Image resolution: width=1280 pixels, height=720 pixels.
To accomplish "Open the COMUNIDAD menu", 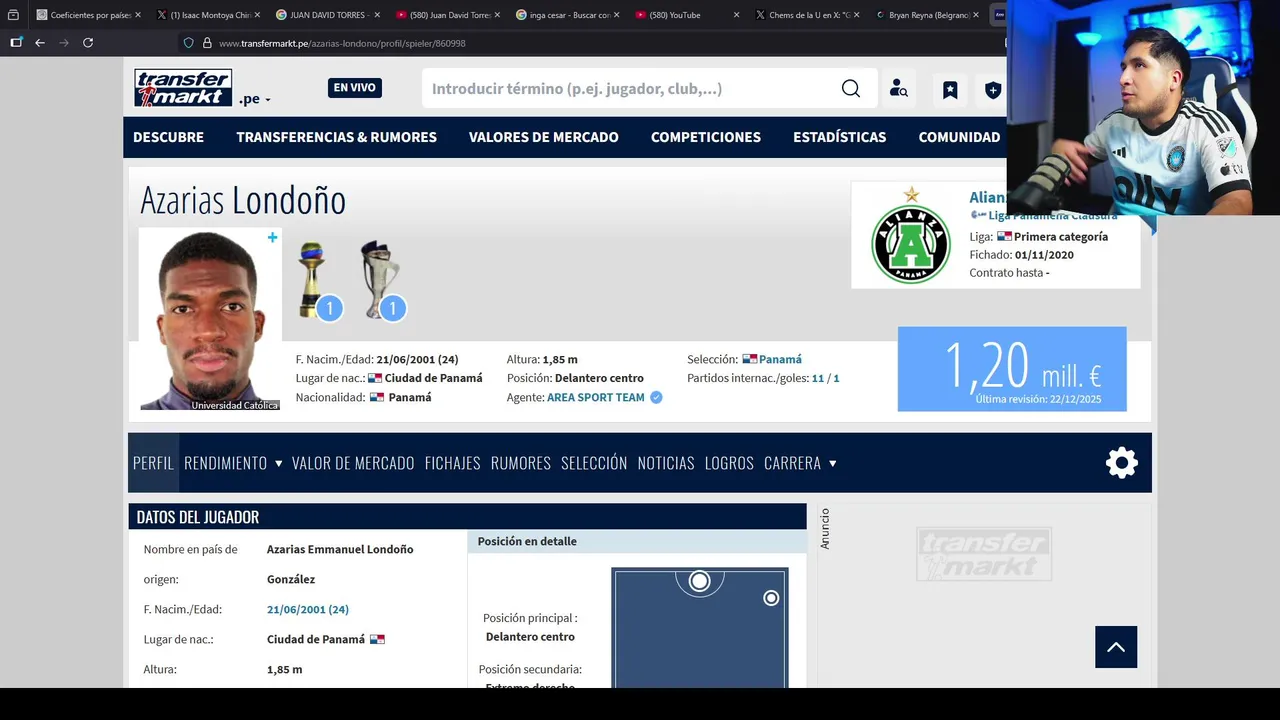I will coord(959,137).
